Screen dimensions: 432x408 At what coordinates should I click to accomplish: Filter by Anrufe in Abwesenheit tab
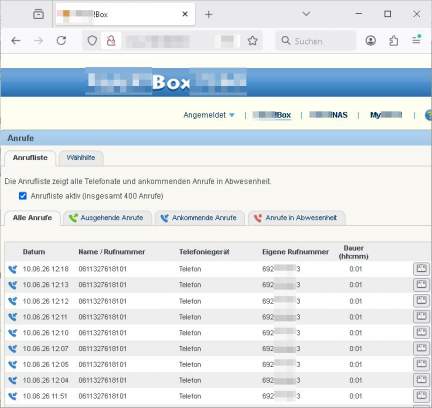click(296, 218)
